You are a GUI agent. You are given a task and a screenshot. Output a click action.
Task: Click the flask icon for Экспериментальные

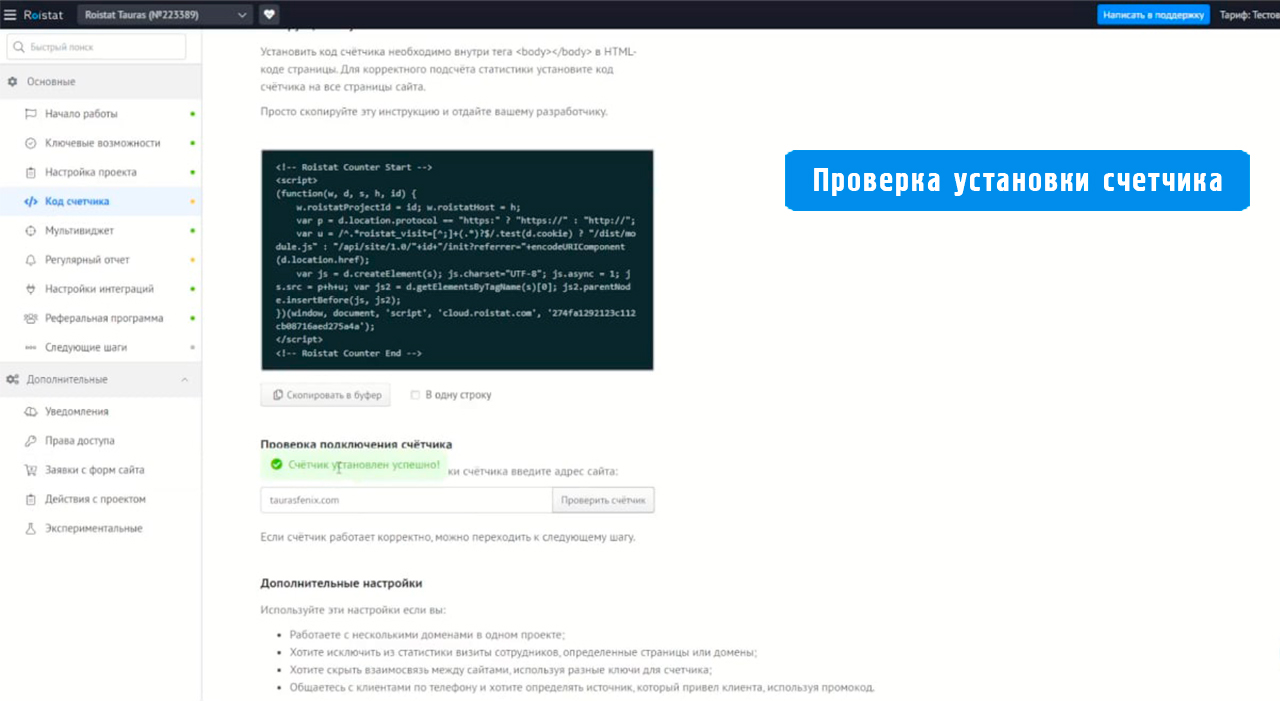tap(31, 528)
